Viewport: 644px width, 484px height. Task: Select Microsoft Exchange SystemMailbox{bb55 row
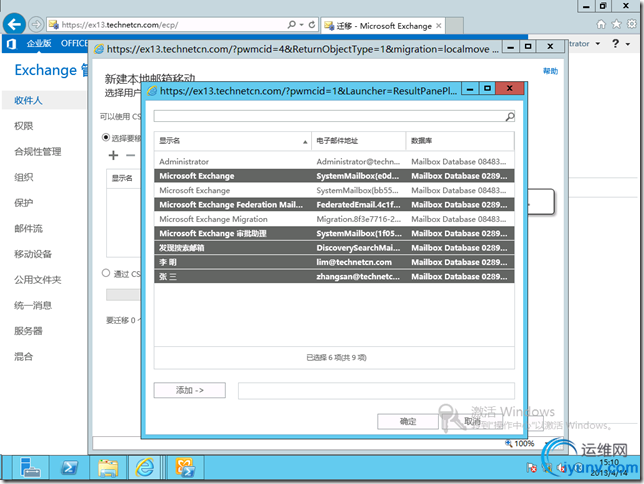pos(334,190)
